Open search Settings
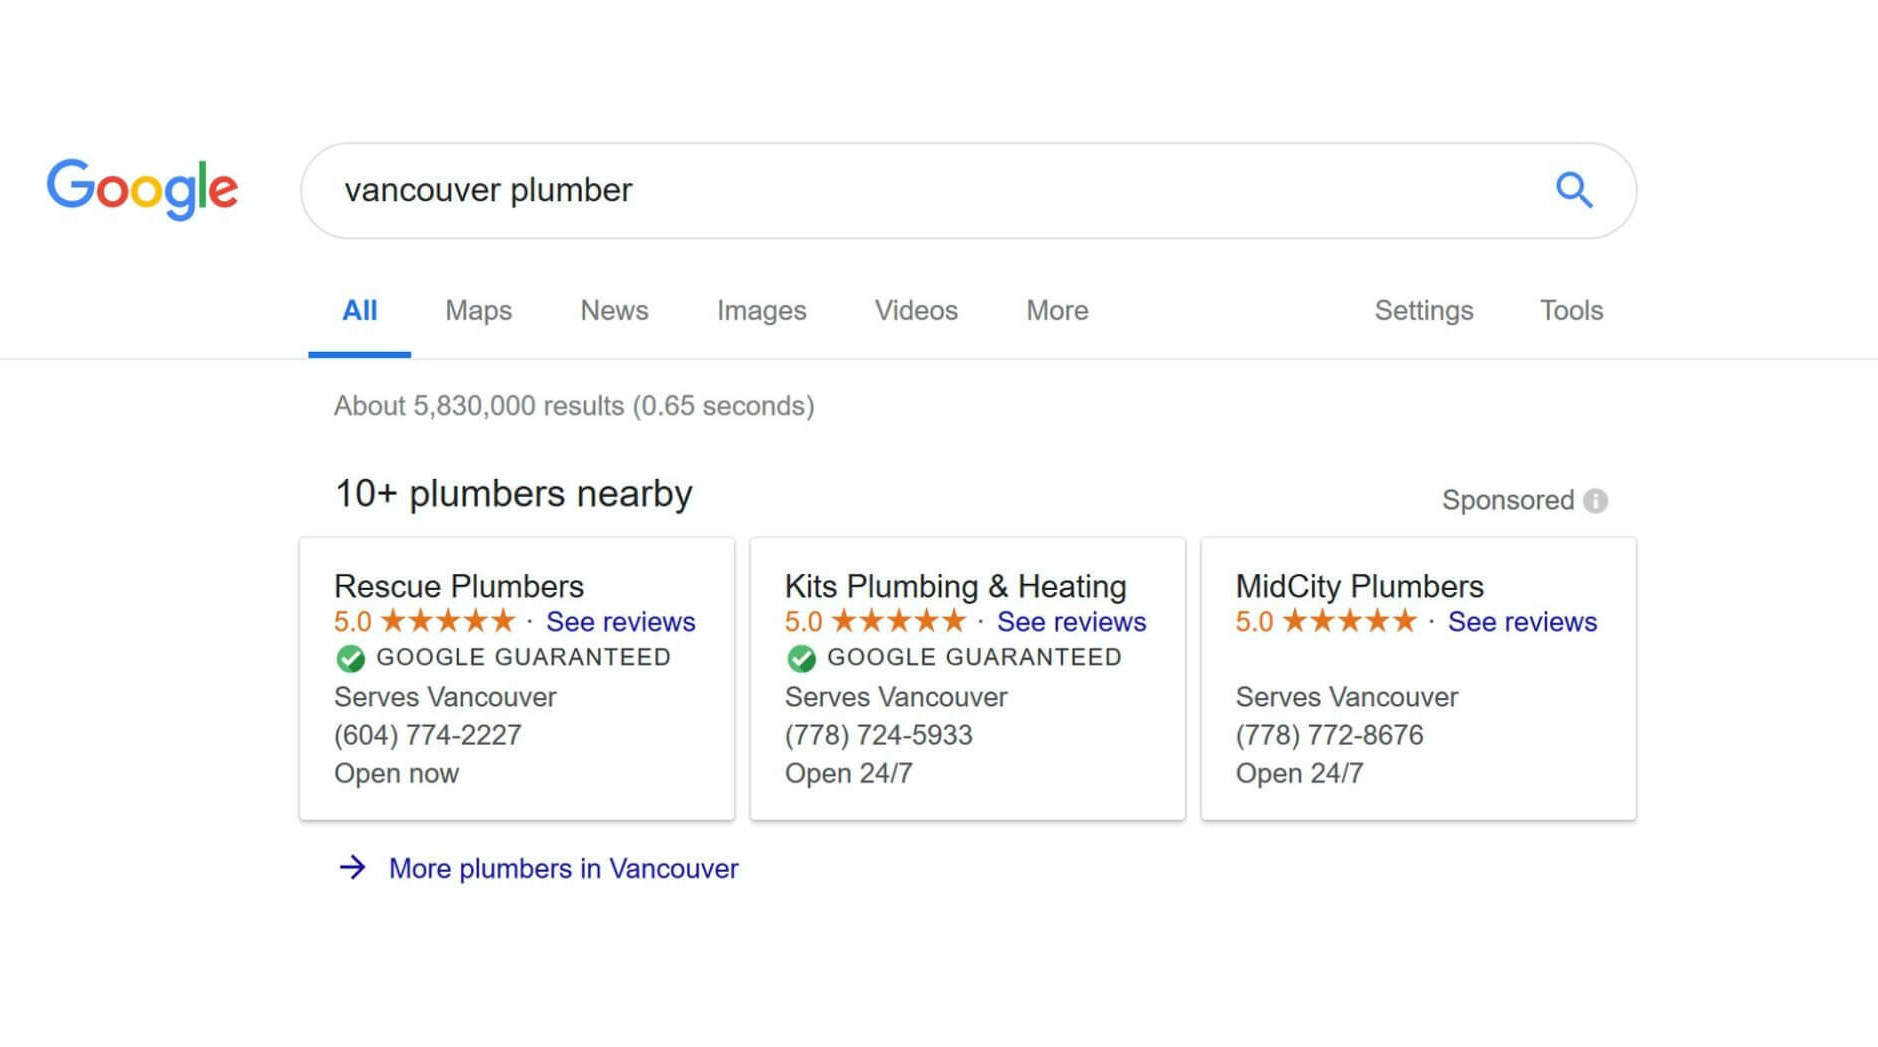The image size is (1878, 1047). [x=1423, y=311]
